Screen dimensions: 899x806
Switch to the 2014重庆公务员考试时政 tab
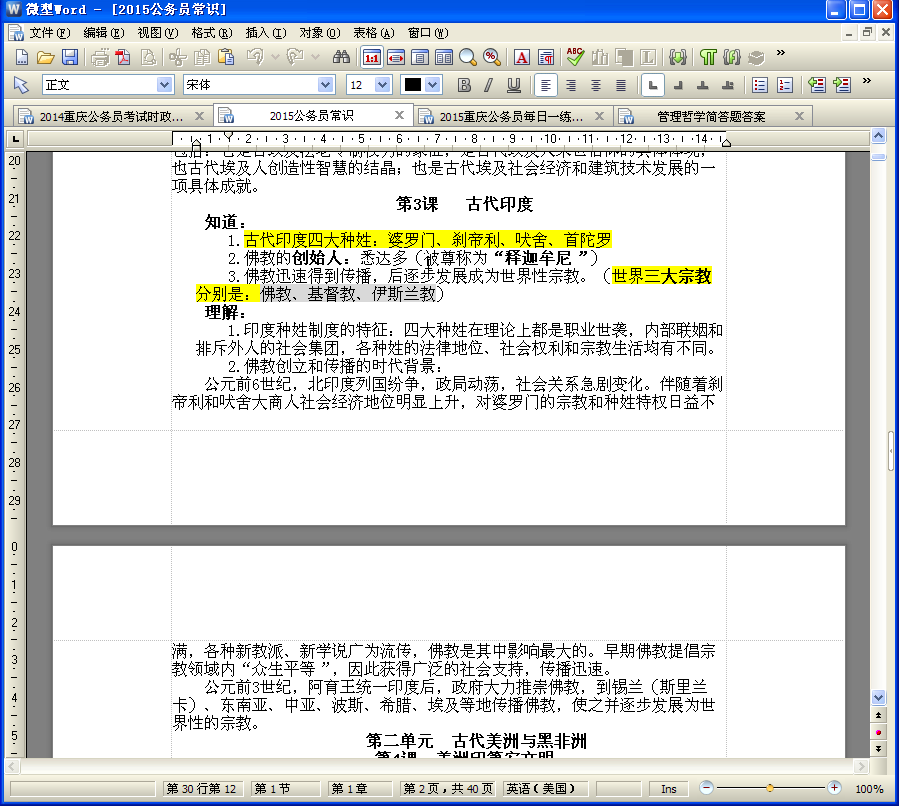(111, 116)
